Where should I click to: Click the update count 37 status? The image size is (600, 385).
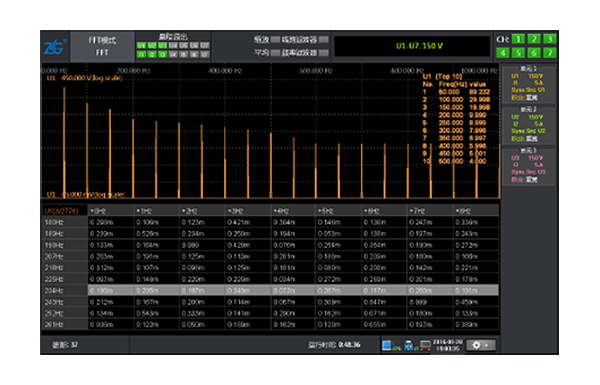point(65,345)
